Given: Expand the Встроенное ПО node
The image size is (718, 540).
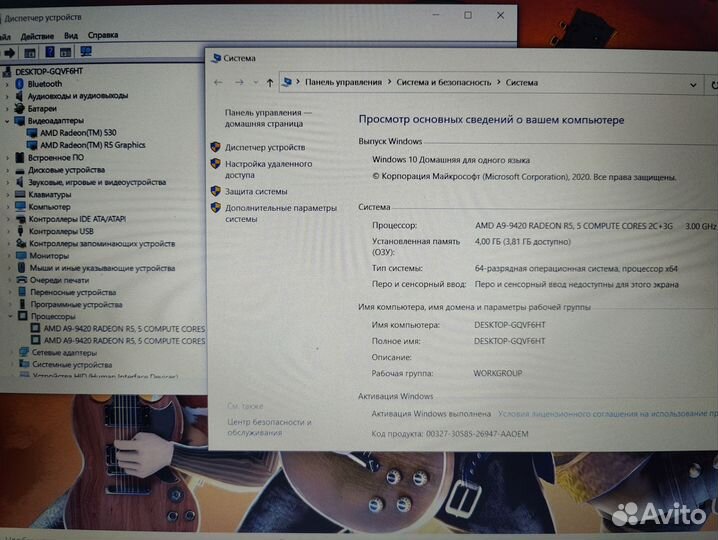Looking at the screenshot, I should [x=7, y=158].
